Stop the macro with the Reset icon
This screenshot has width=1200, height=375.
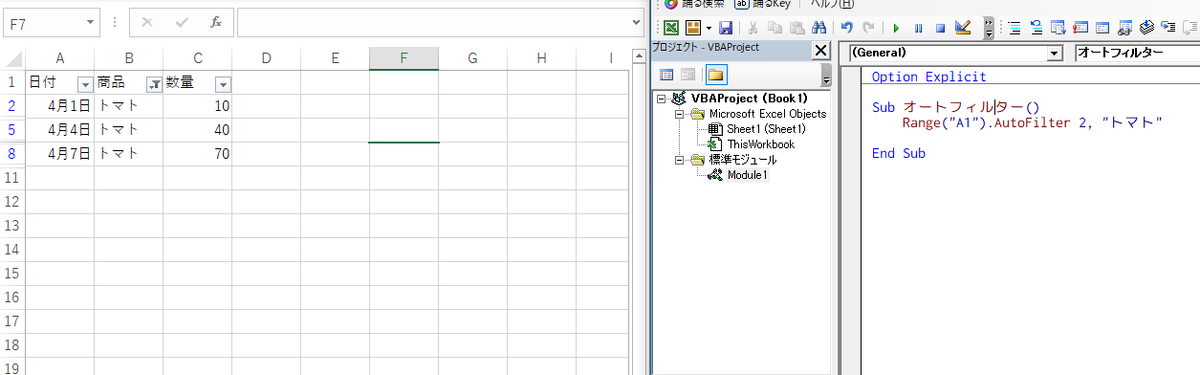pyautogui.click(x=940, y=28)
